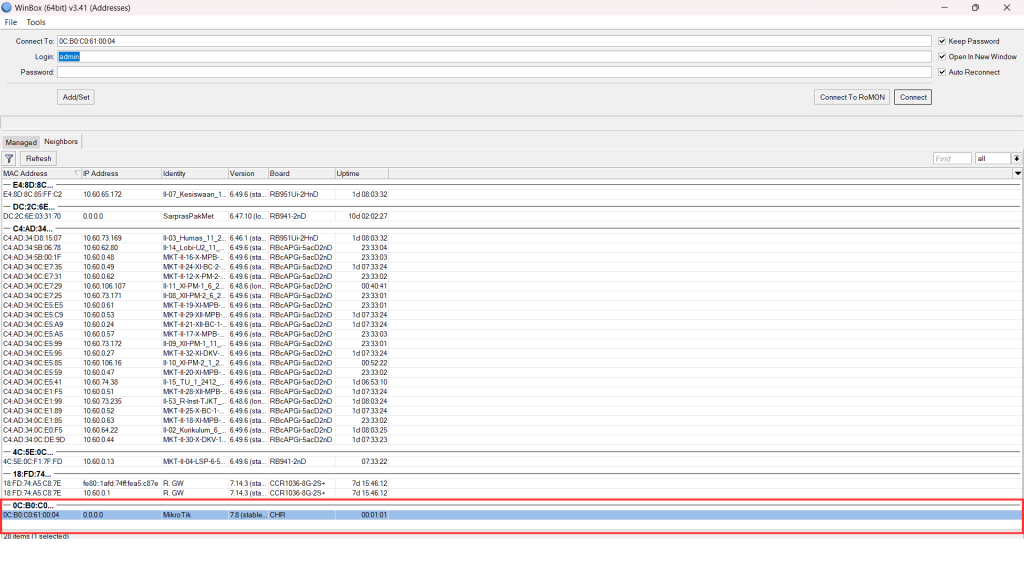The image size is (1024, 576).
Task: Click the WinBox logo in title bar
Action: (9, 7)
